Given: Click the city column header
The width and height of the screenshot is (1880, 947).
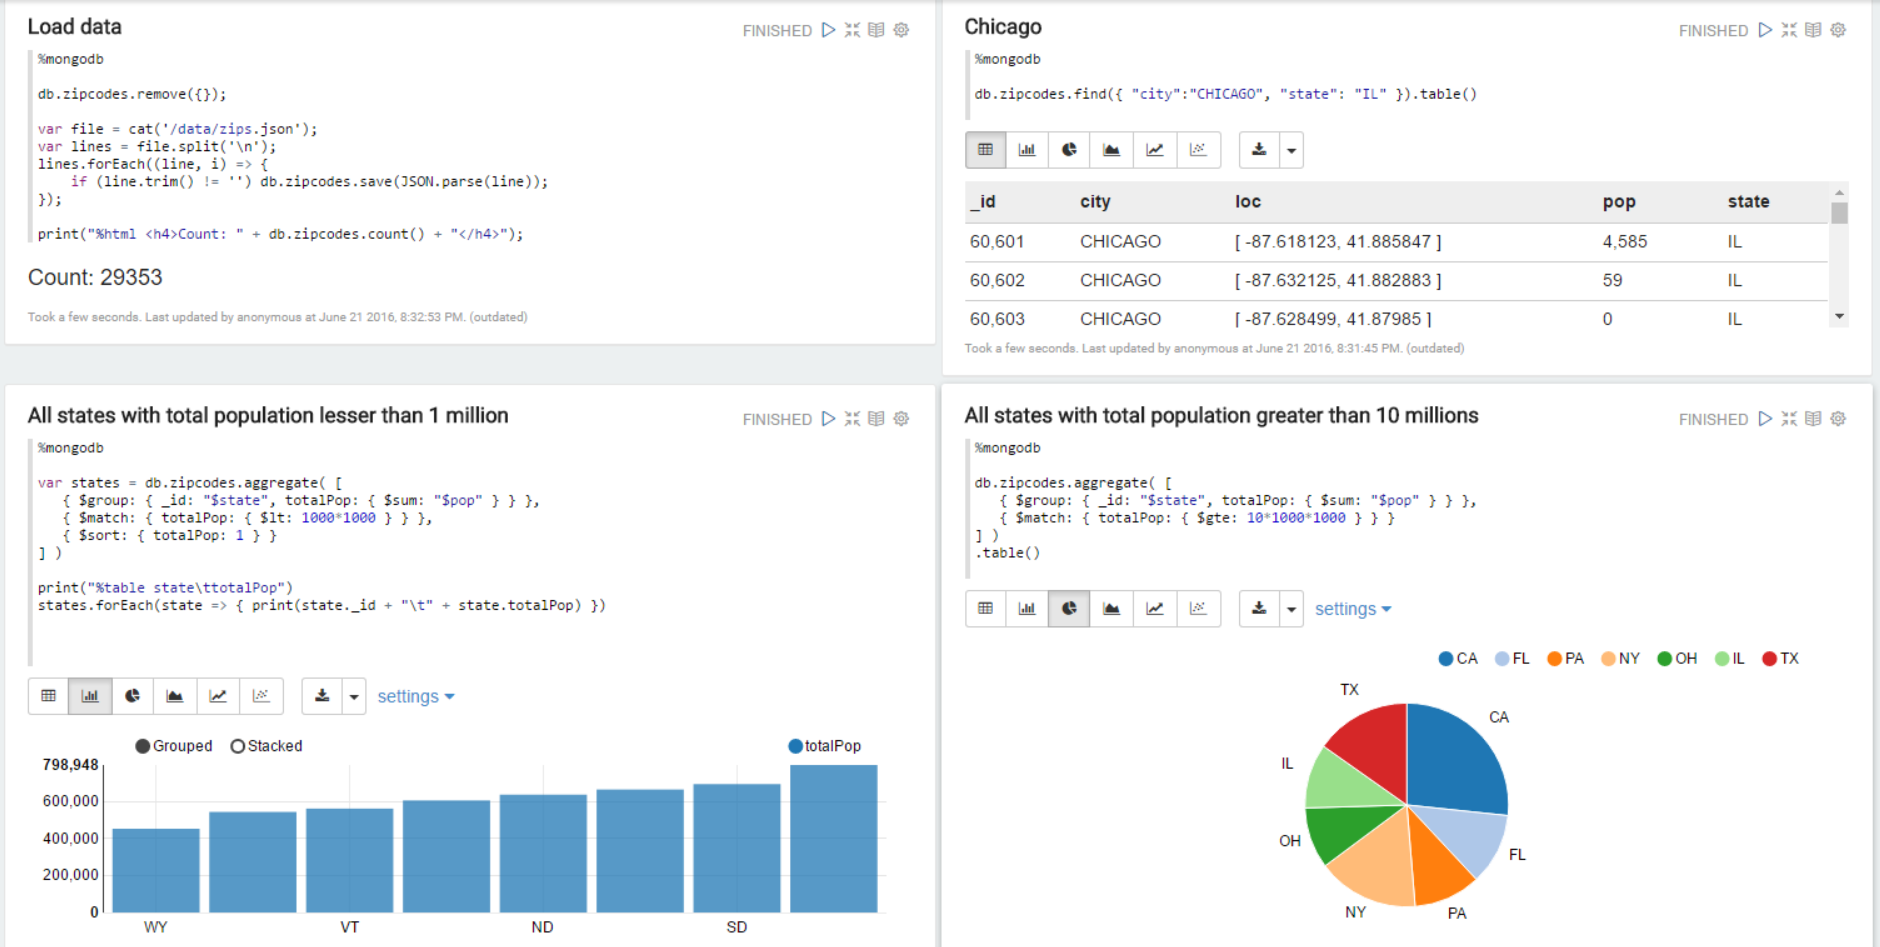Looking at the screenshot, I should click(1094, 202).
